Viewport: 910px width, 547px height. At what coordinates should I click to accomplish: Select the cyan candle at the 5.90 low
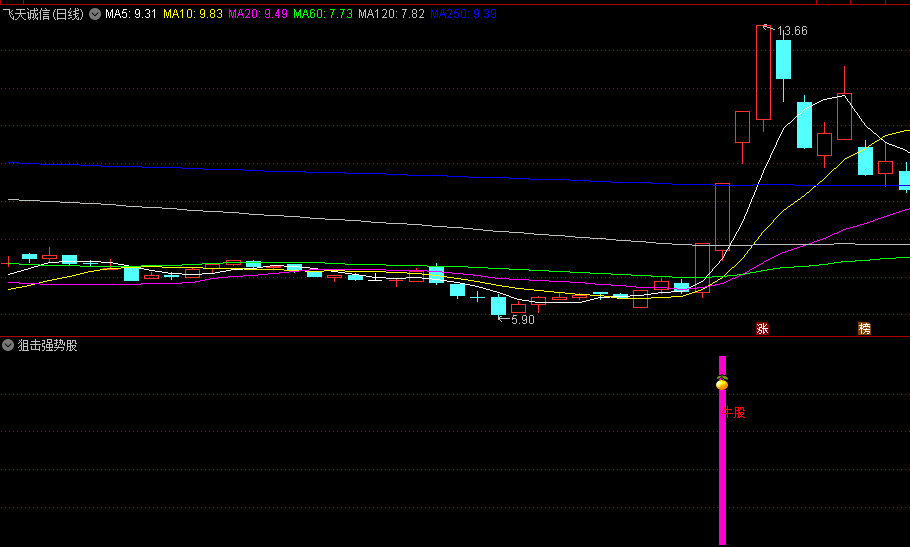pos(499,306)
